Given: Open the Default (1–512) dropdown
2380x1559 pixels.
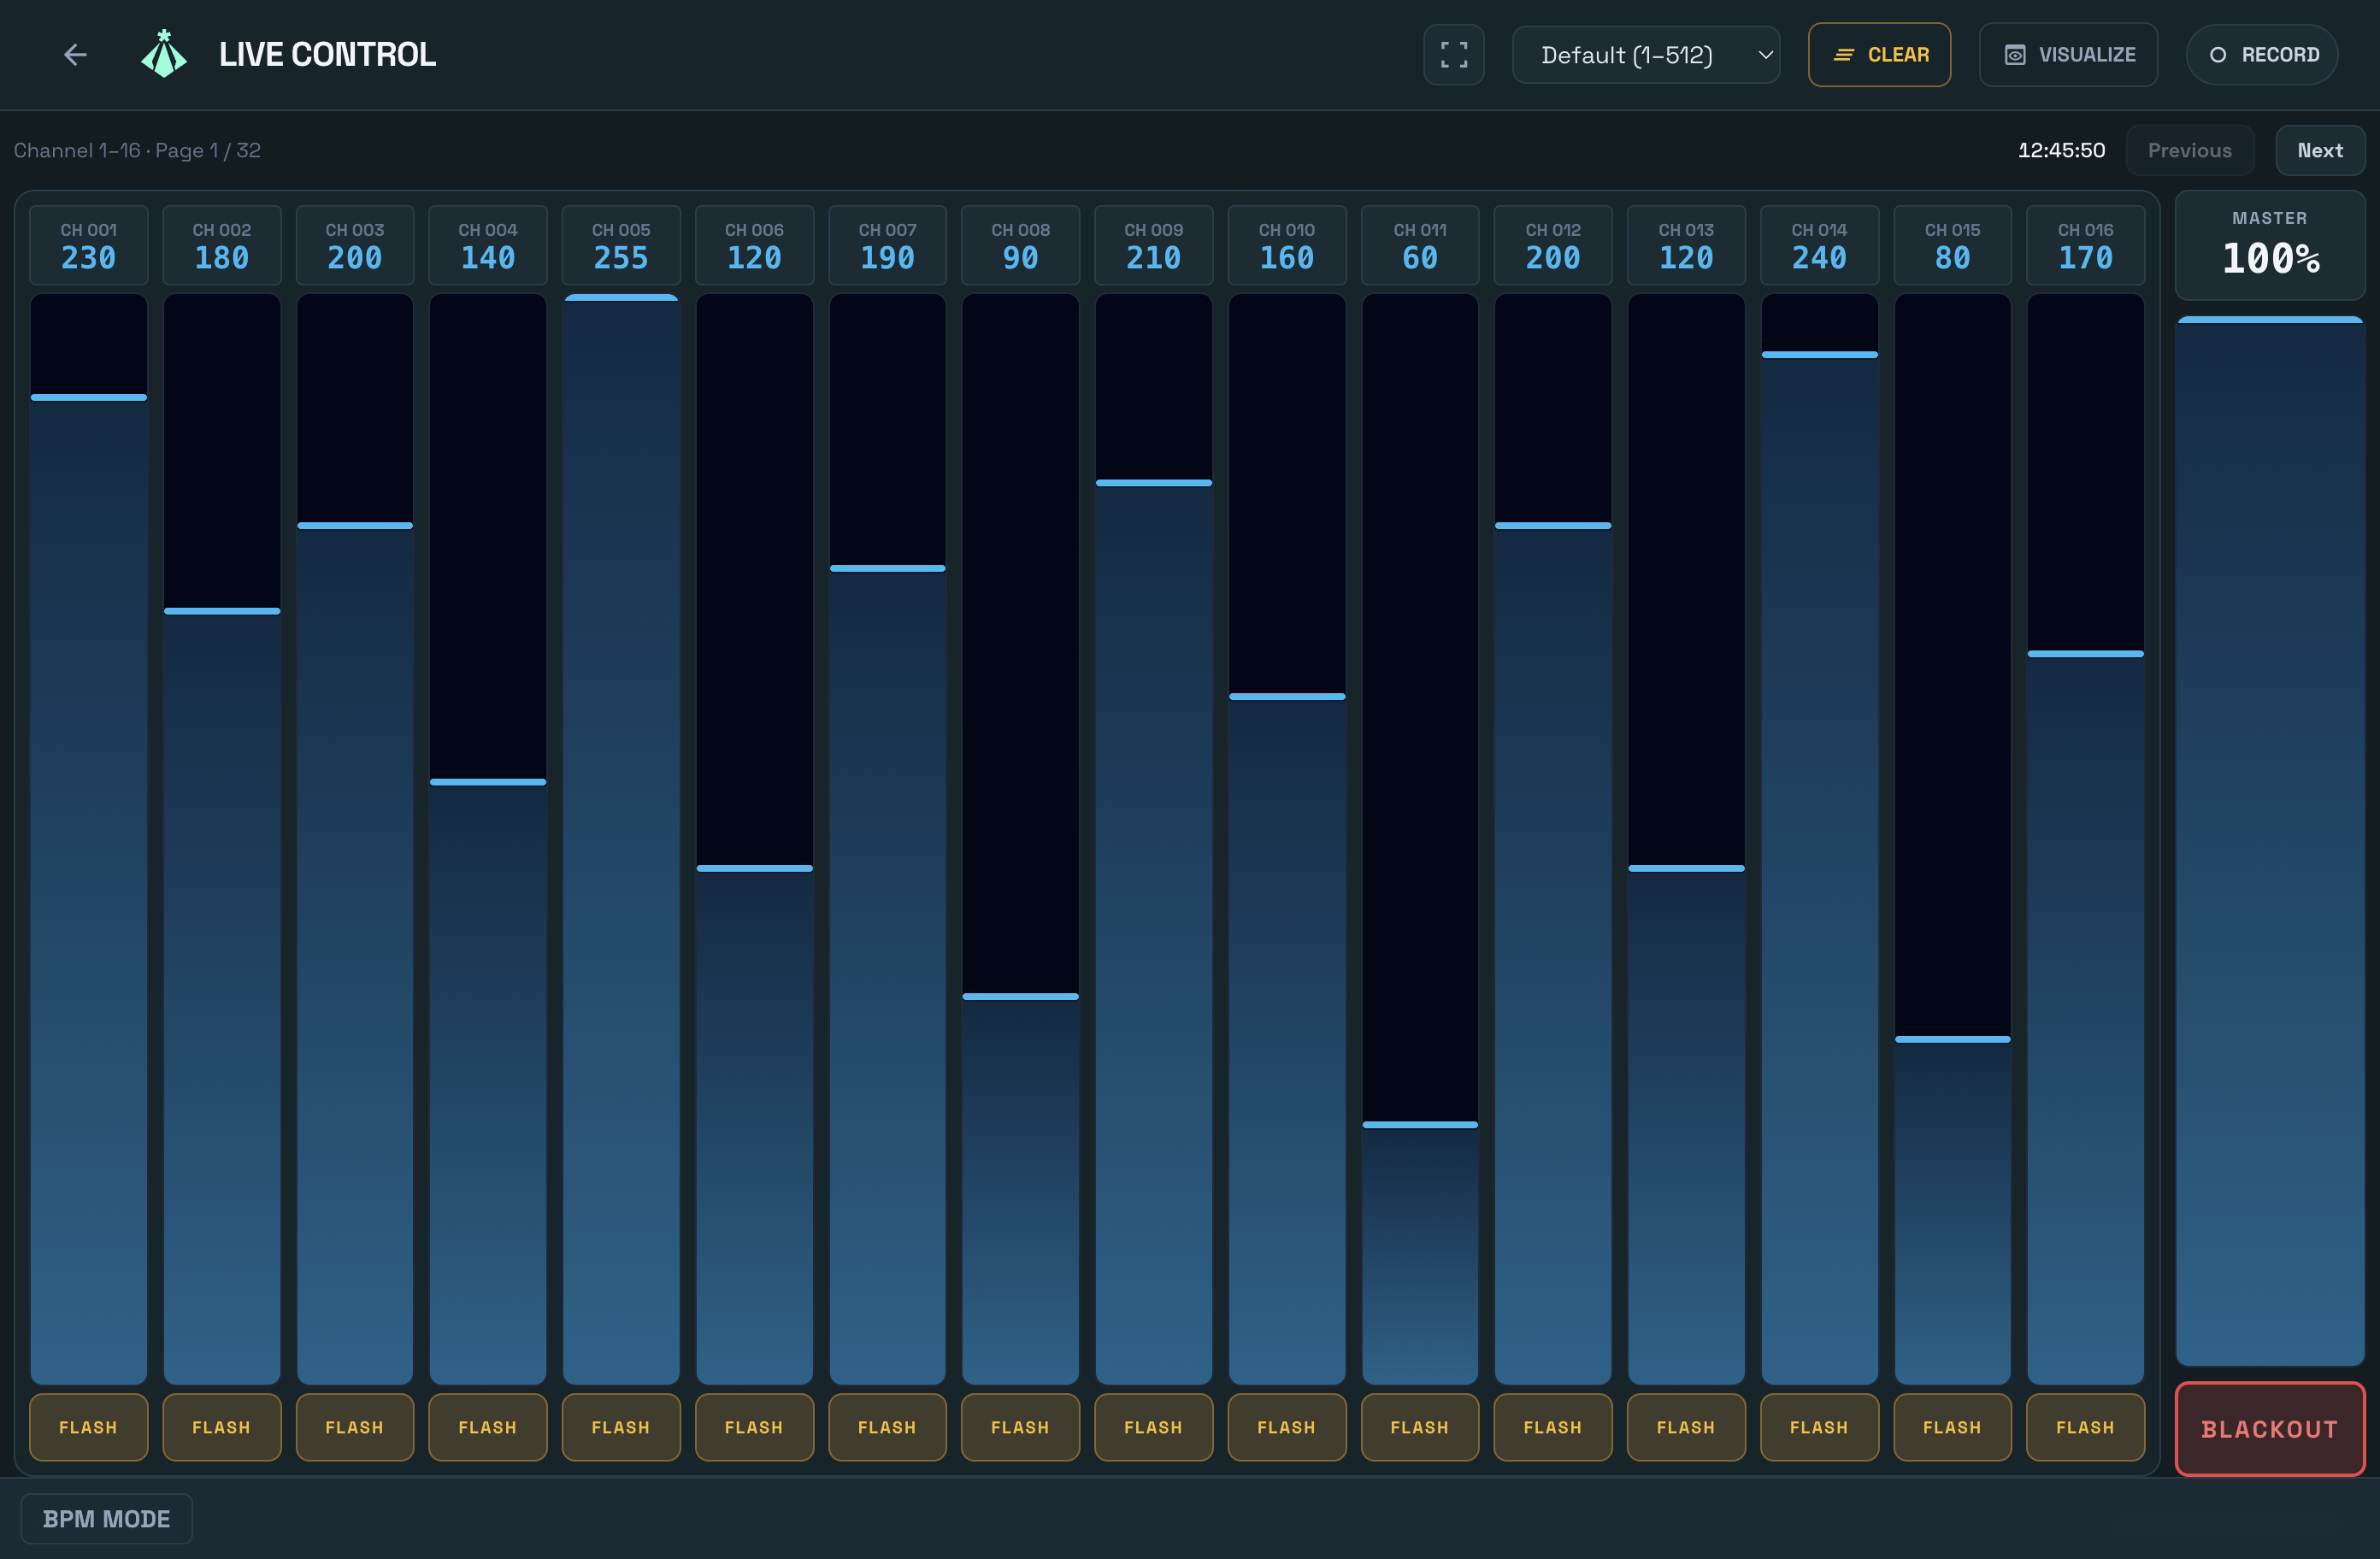Looking at the screenshot, I should pos(1645,55).
